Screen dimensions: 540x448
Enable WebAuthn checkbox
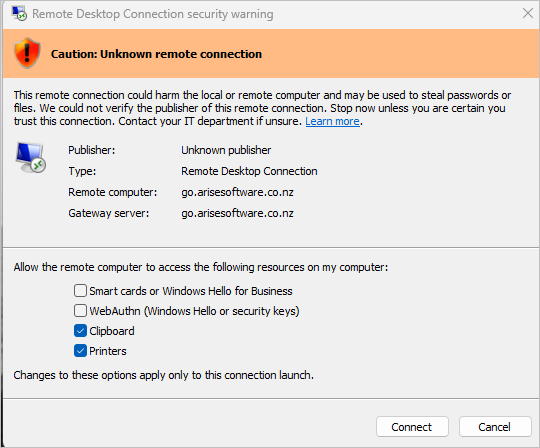pos(80,311)
